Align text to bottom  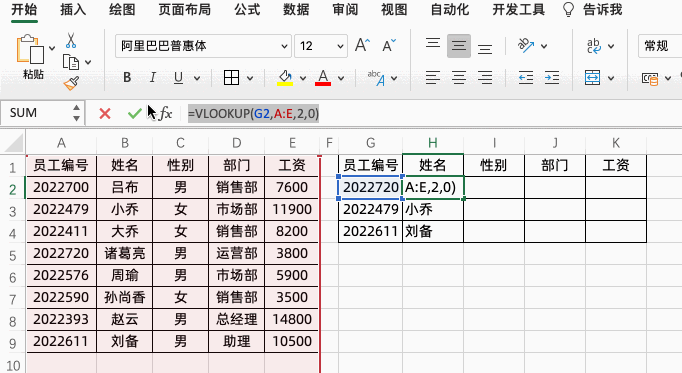tap(485, 49)
